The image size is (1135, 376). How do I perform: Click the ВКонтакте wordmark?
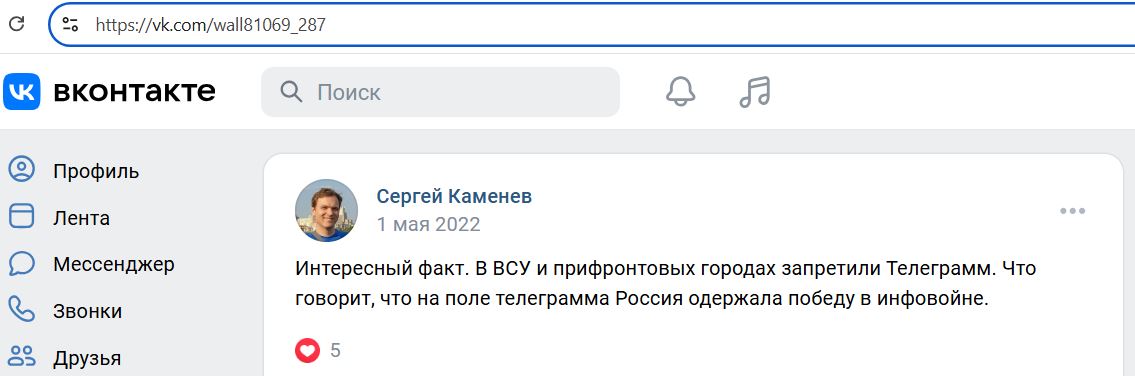click(135, 92)
